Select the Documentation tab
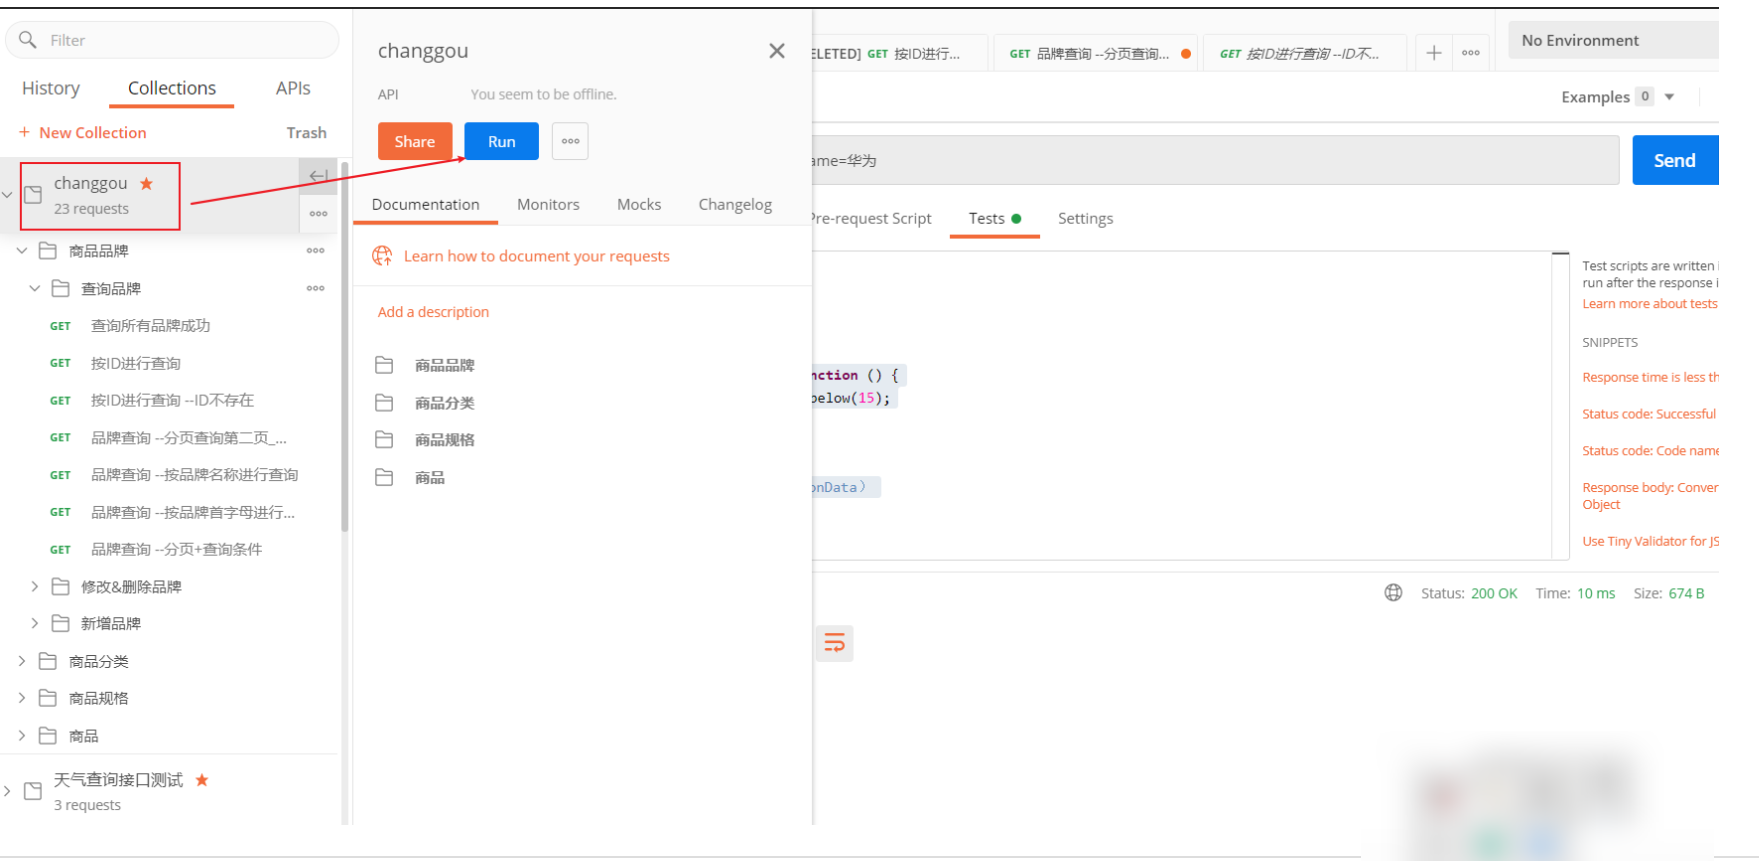The image size is (1759, 861). tap(426, 204)
